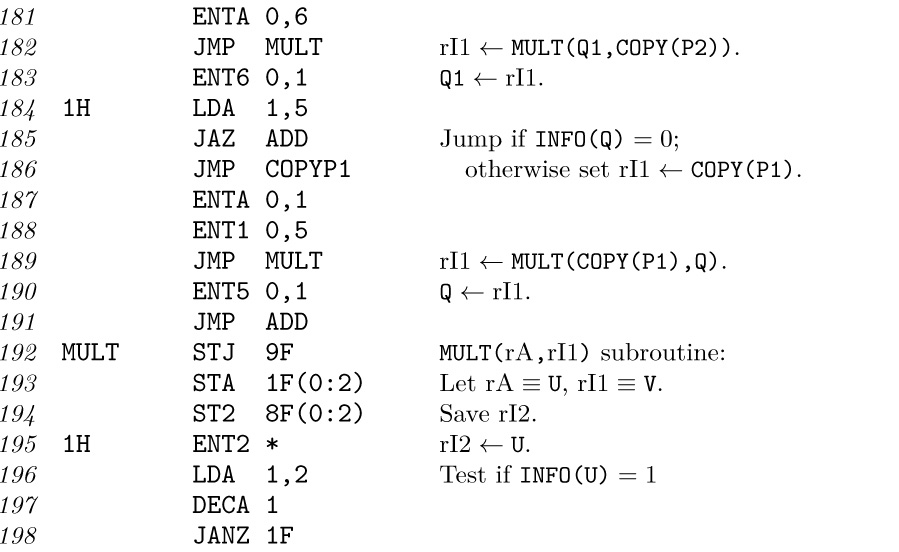The image size is (899, 552).
Task: Click the asterisk operand after ENT2
Action: [272, 444]
